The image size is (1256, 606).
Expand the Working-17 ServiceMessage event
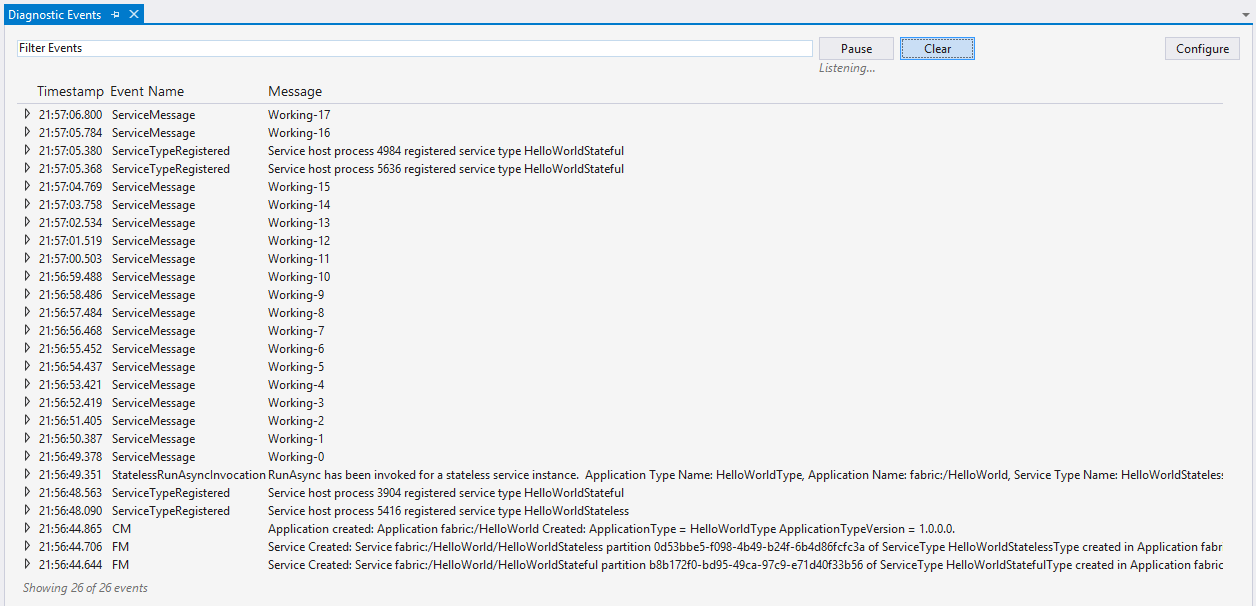27,114
